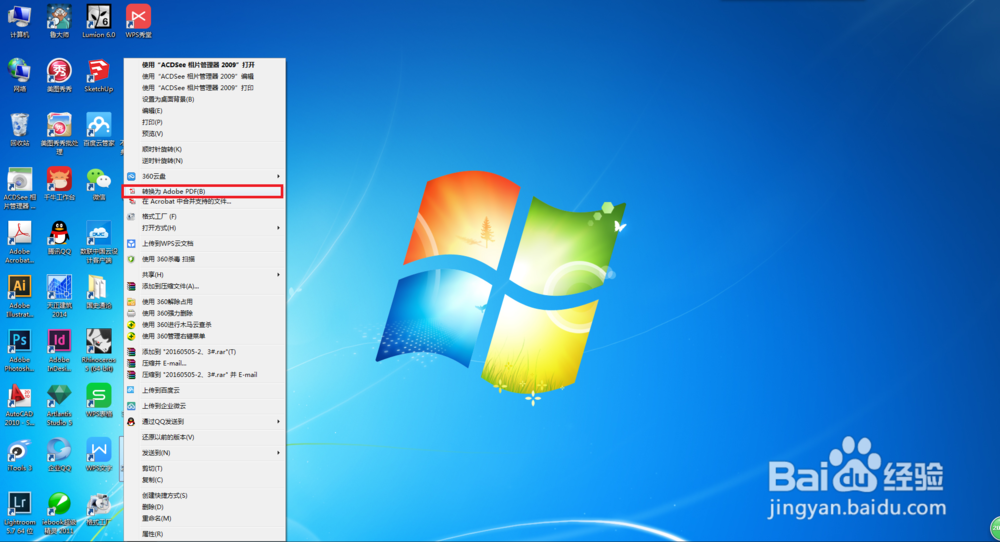Select 使用 ACDSee 相片管理器 2009 打开

pos(204,64)
